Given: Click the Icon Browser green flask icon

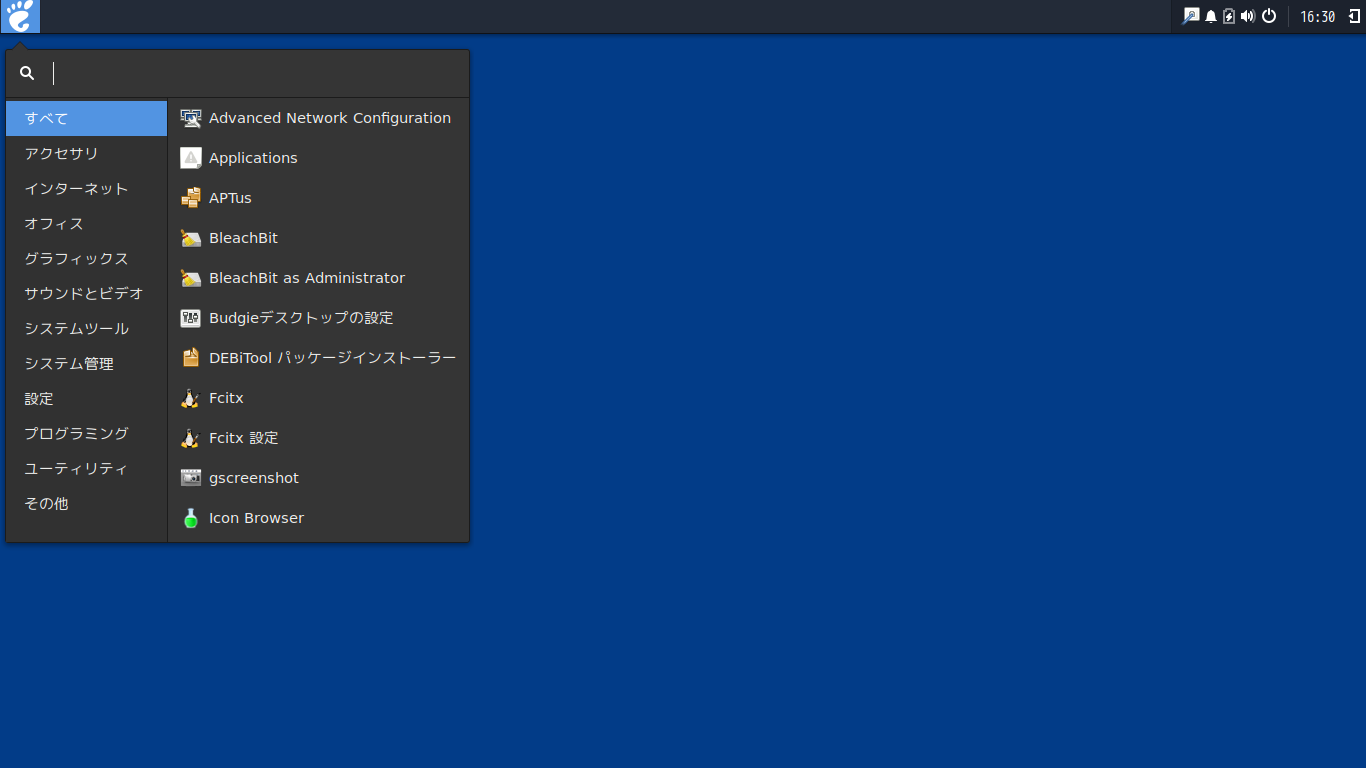Looking at the screenshot, I should point(190,518).
